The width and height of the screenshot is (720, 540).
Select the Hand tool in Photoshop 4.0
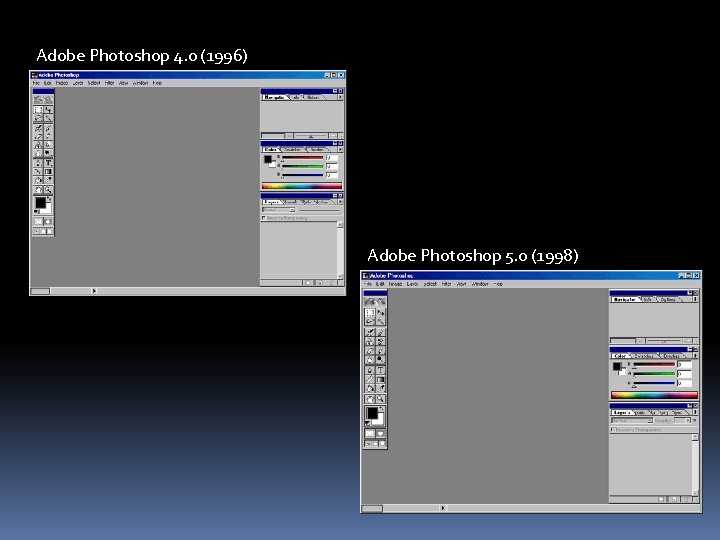click(x=39, y=190)
